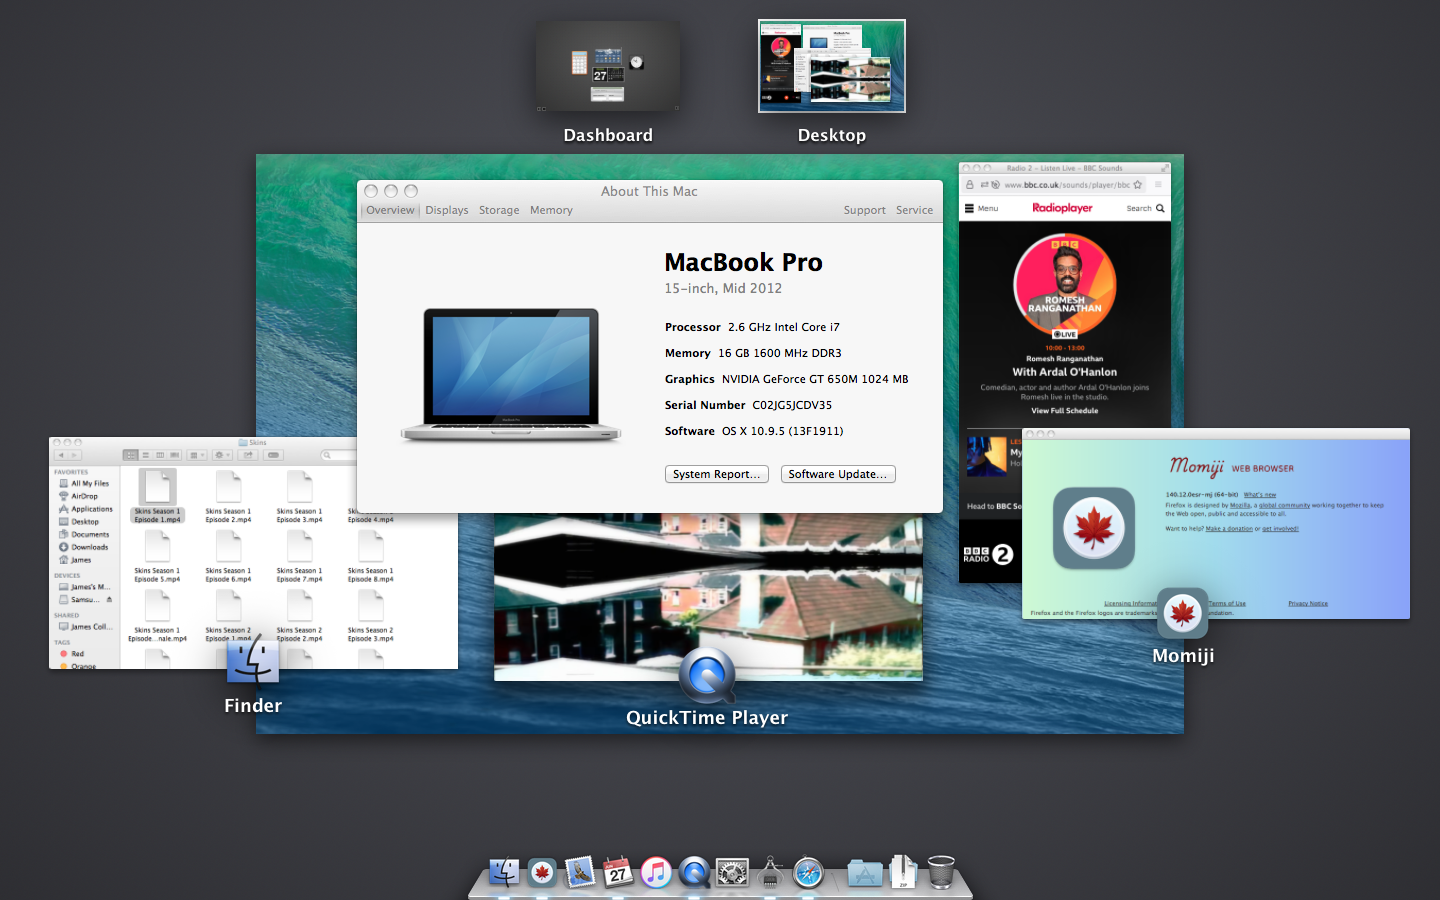Open hamburger Menu icon on Radioplayer page
Viewport: 1440px width, 900px height.
(x=968, y=208)
